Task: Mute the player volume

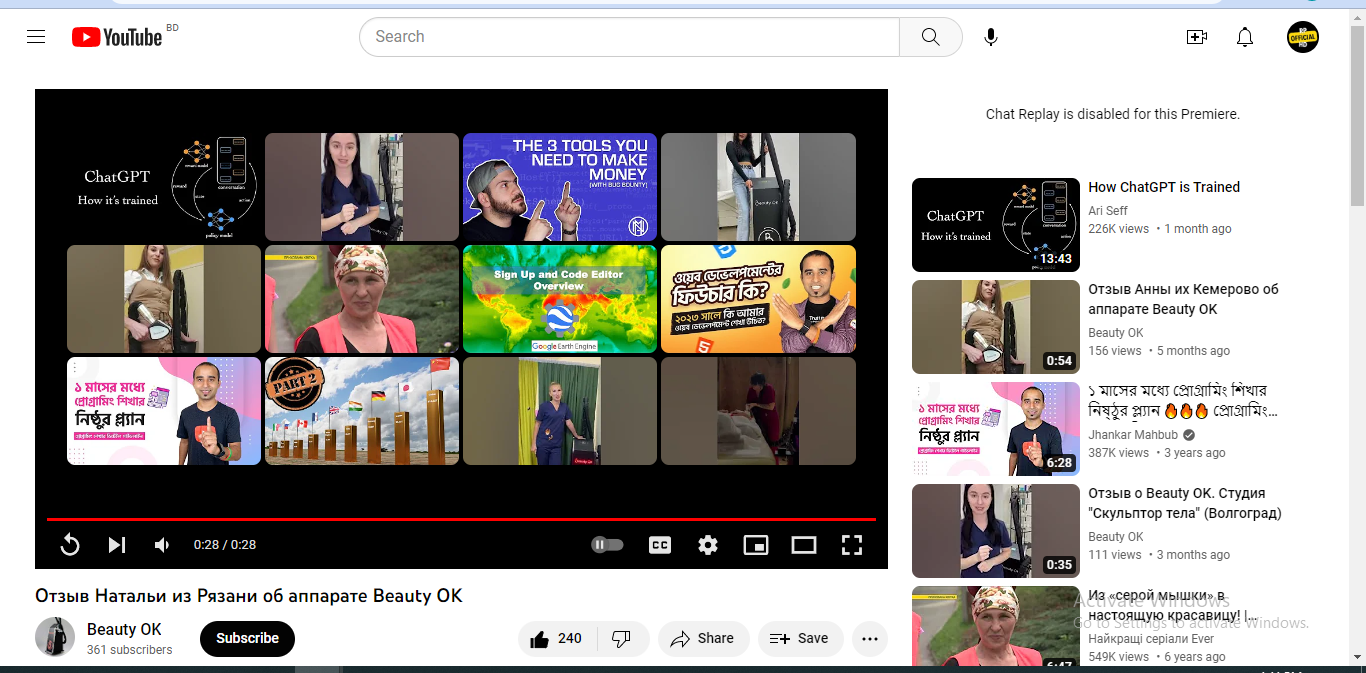Action: (162, 545)
